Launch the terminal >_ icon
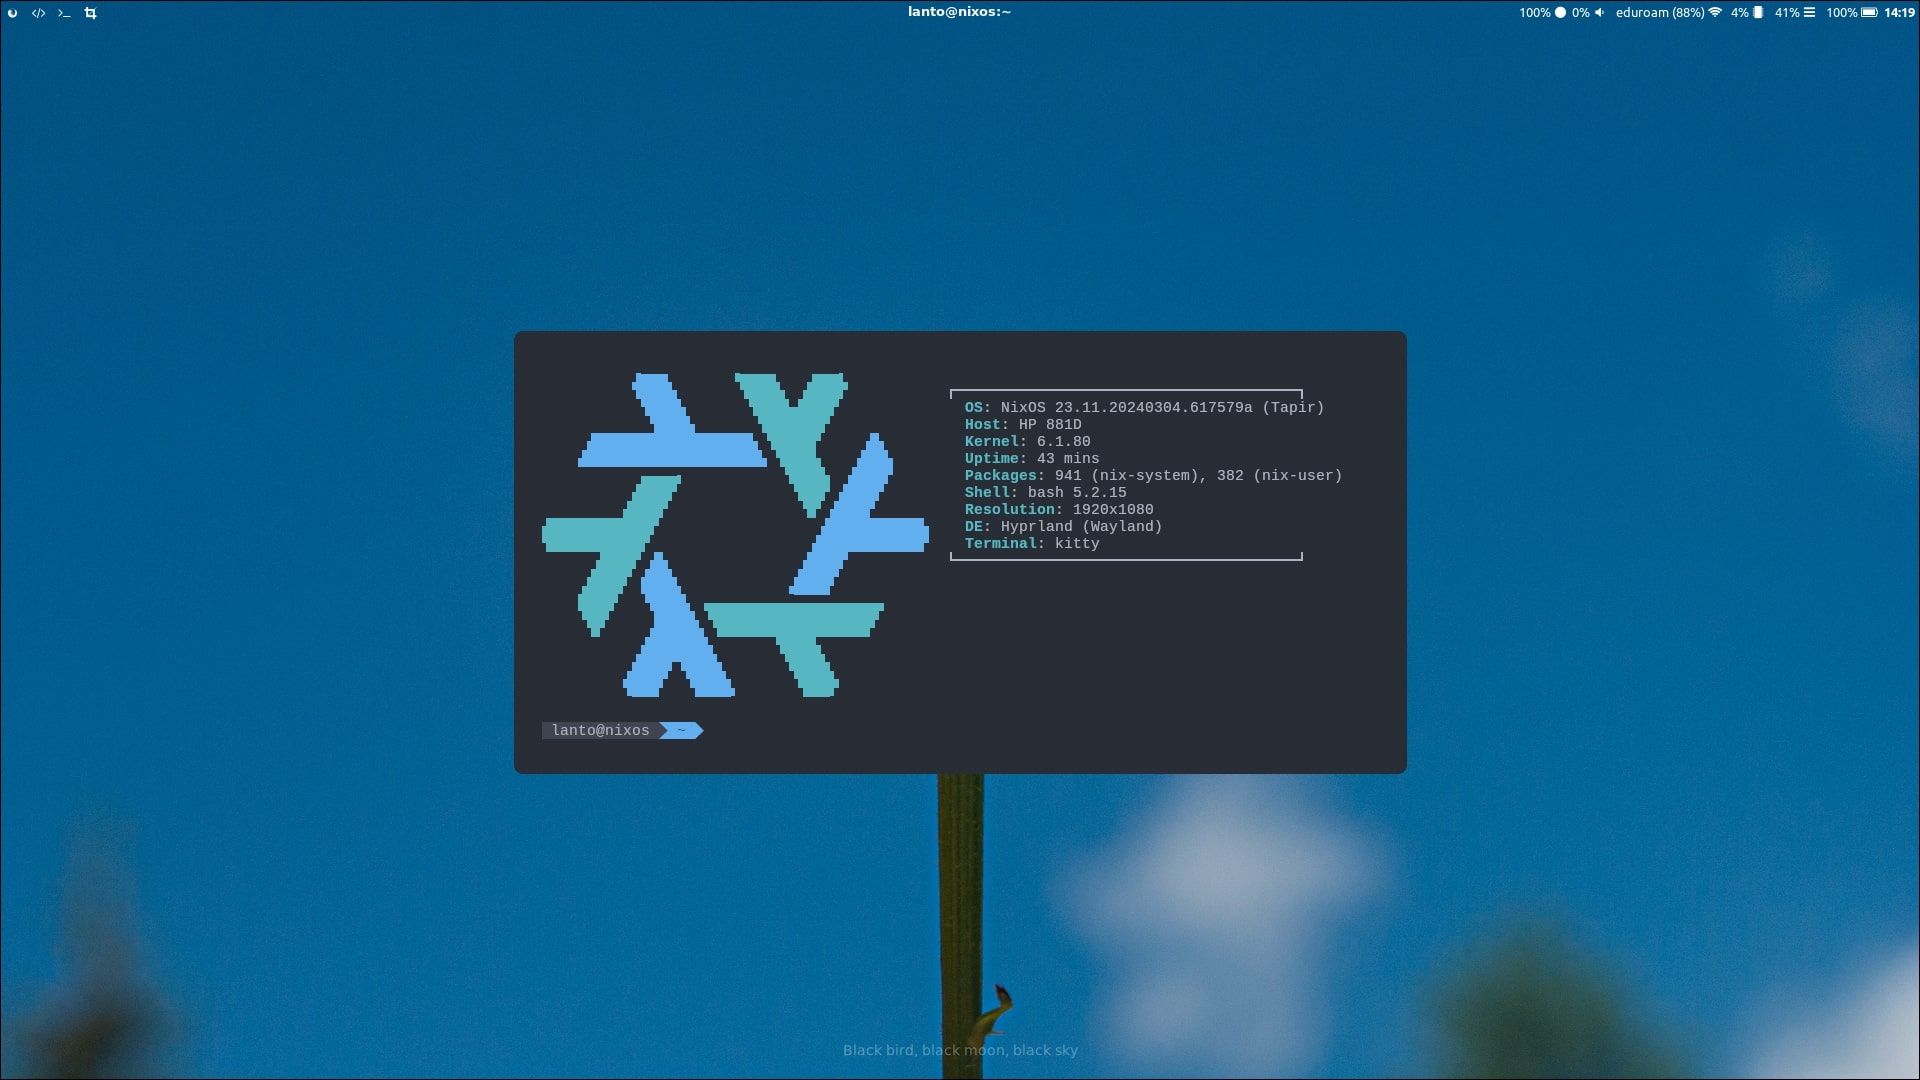This screenshot has height=1080, width=1920. pos(64,13)
